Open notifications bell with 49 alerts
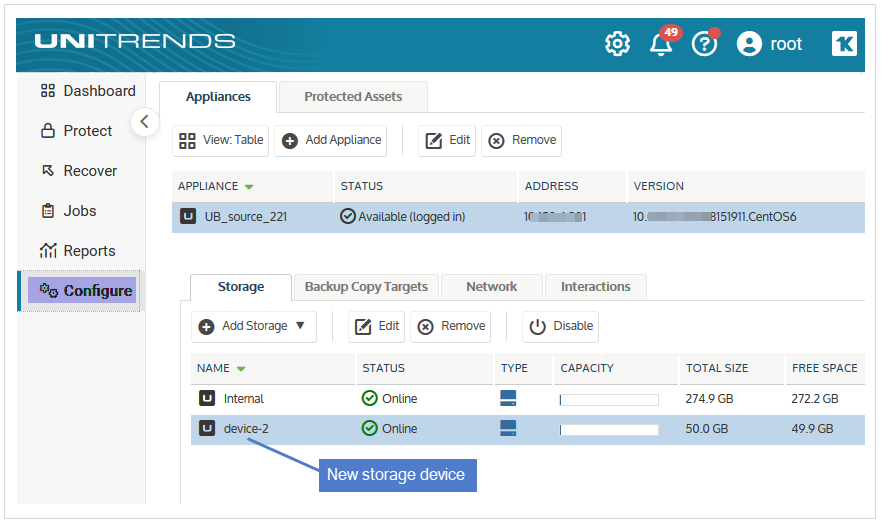This screenshot has height=532, width=892. tap(662, 43)
